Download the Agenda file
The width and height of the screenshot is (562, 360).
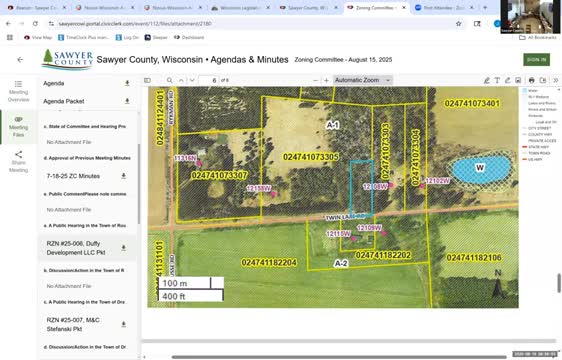tap(127, 83)
